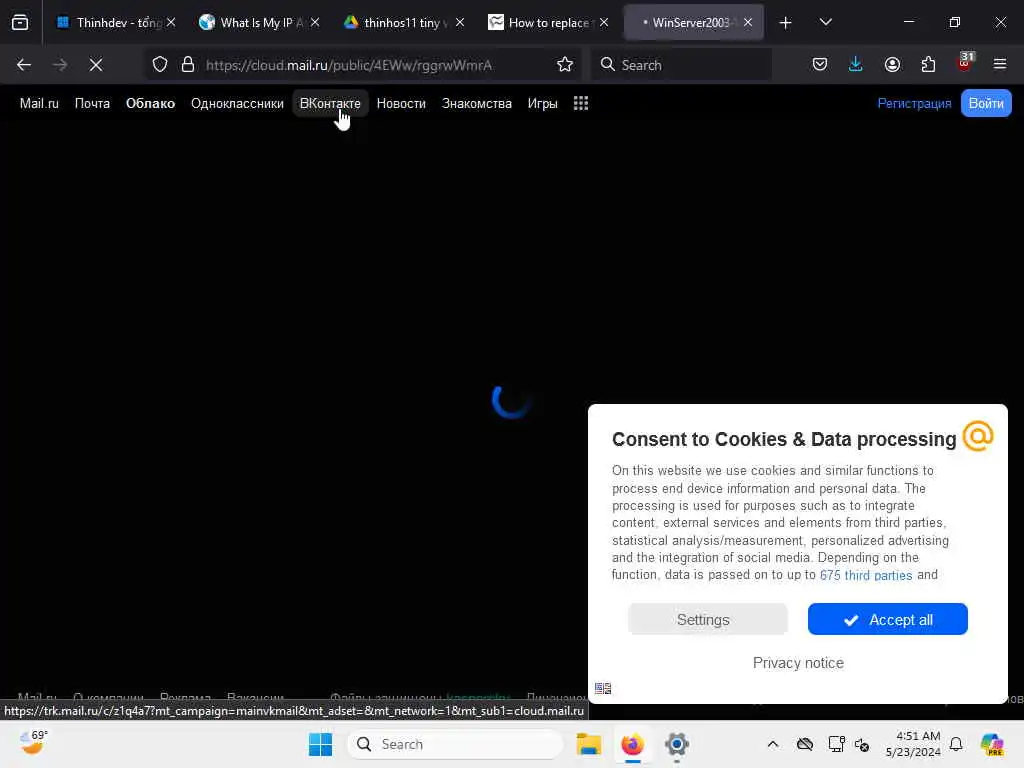Image resolution: width=1024 pixels, height=768 pixels.
Task: Open Copilot preview icon in taskbar
Action: 992,744
